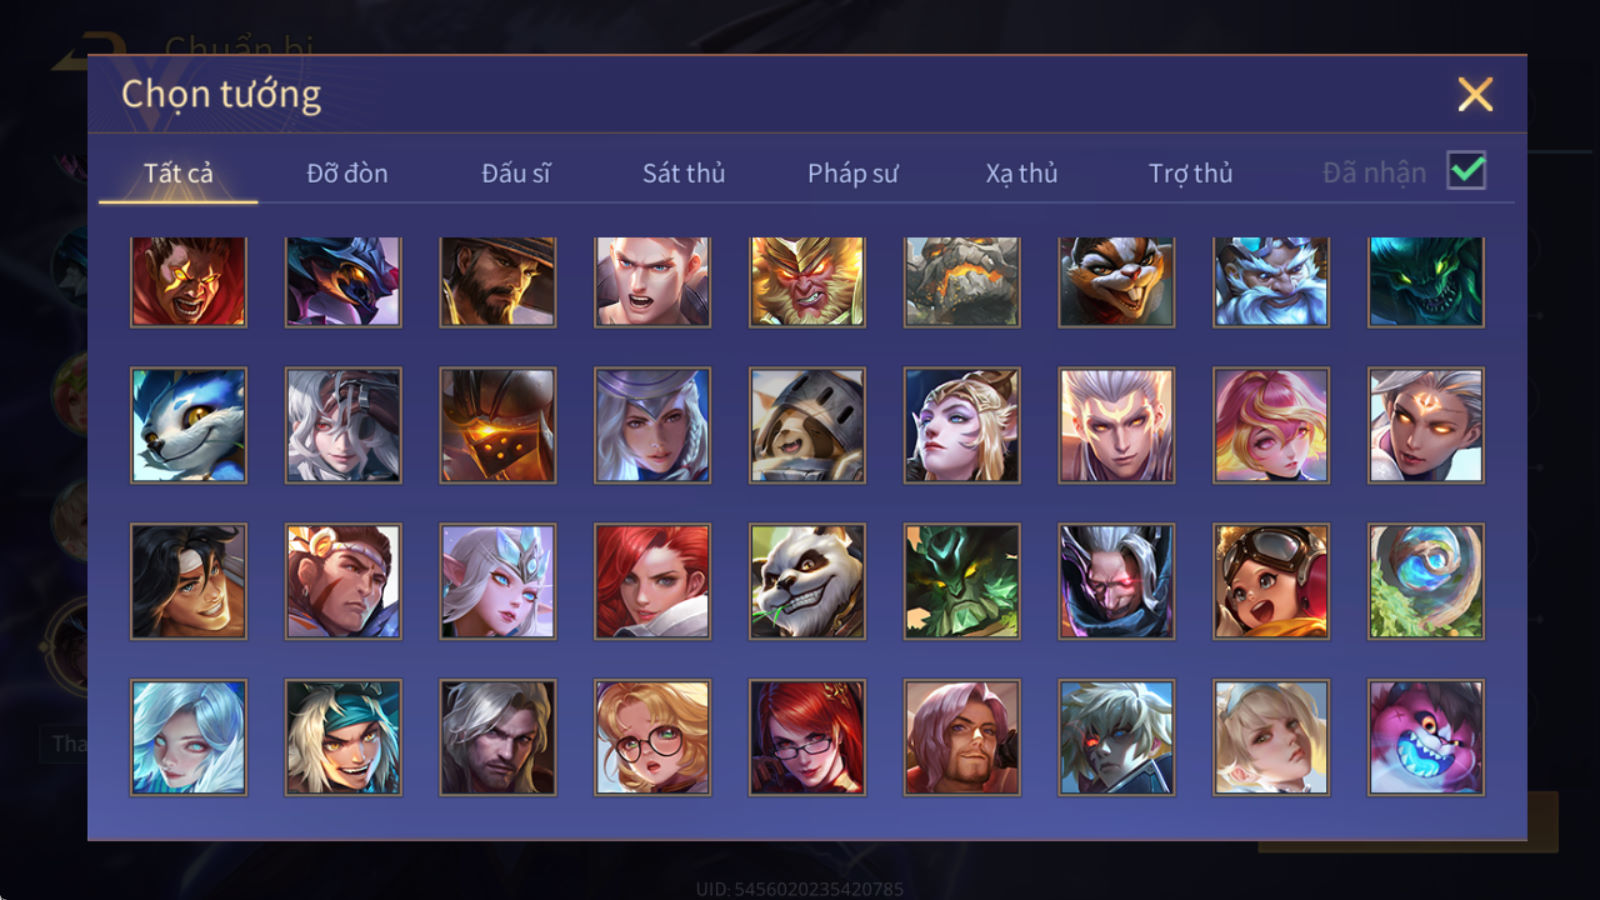This screenshot has width=1600, height=900.
Task: Choose the blue fox hero portrait
Action: 188,425
